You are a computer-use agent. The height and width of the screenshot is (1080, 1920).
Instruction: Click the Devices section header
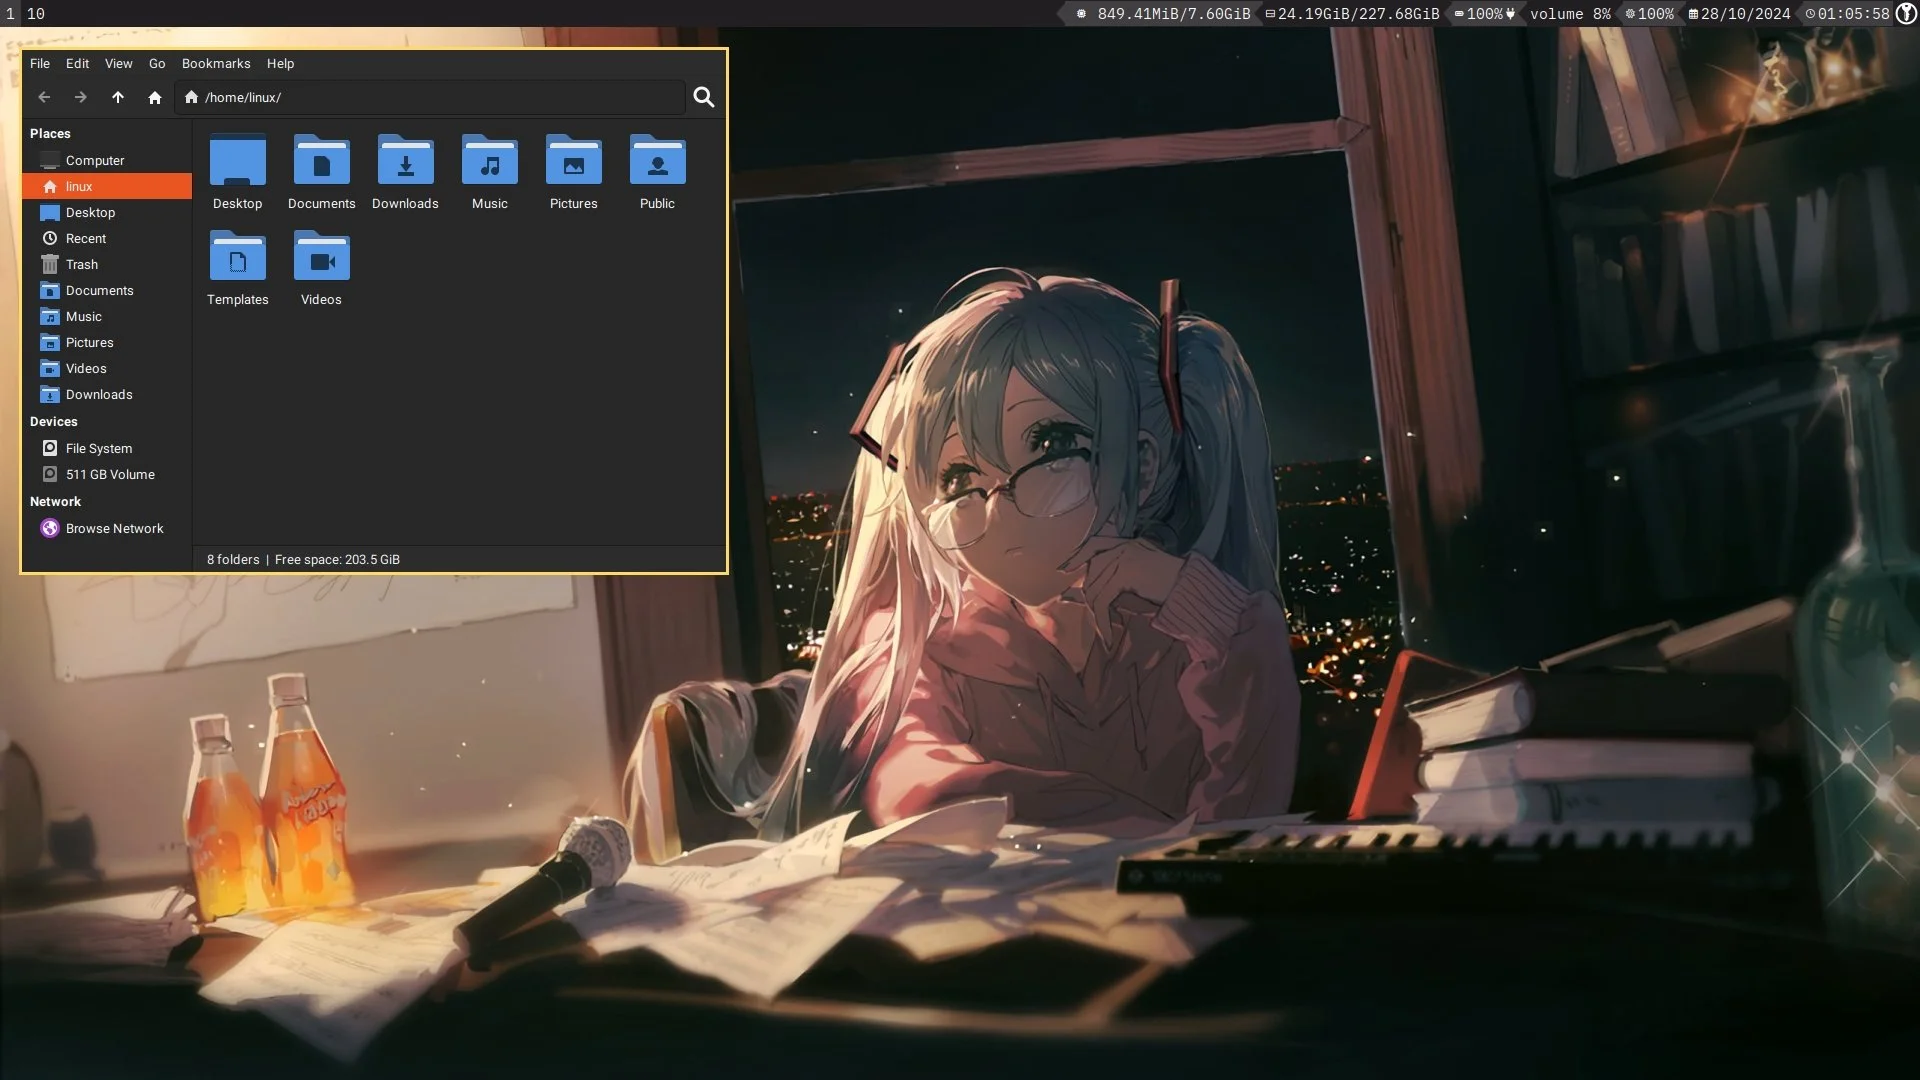tap(54, 421)
